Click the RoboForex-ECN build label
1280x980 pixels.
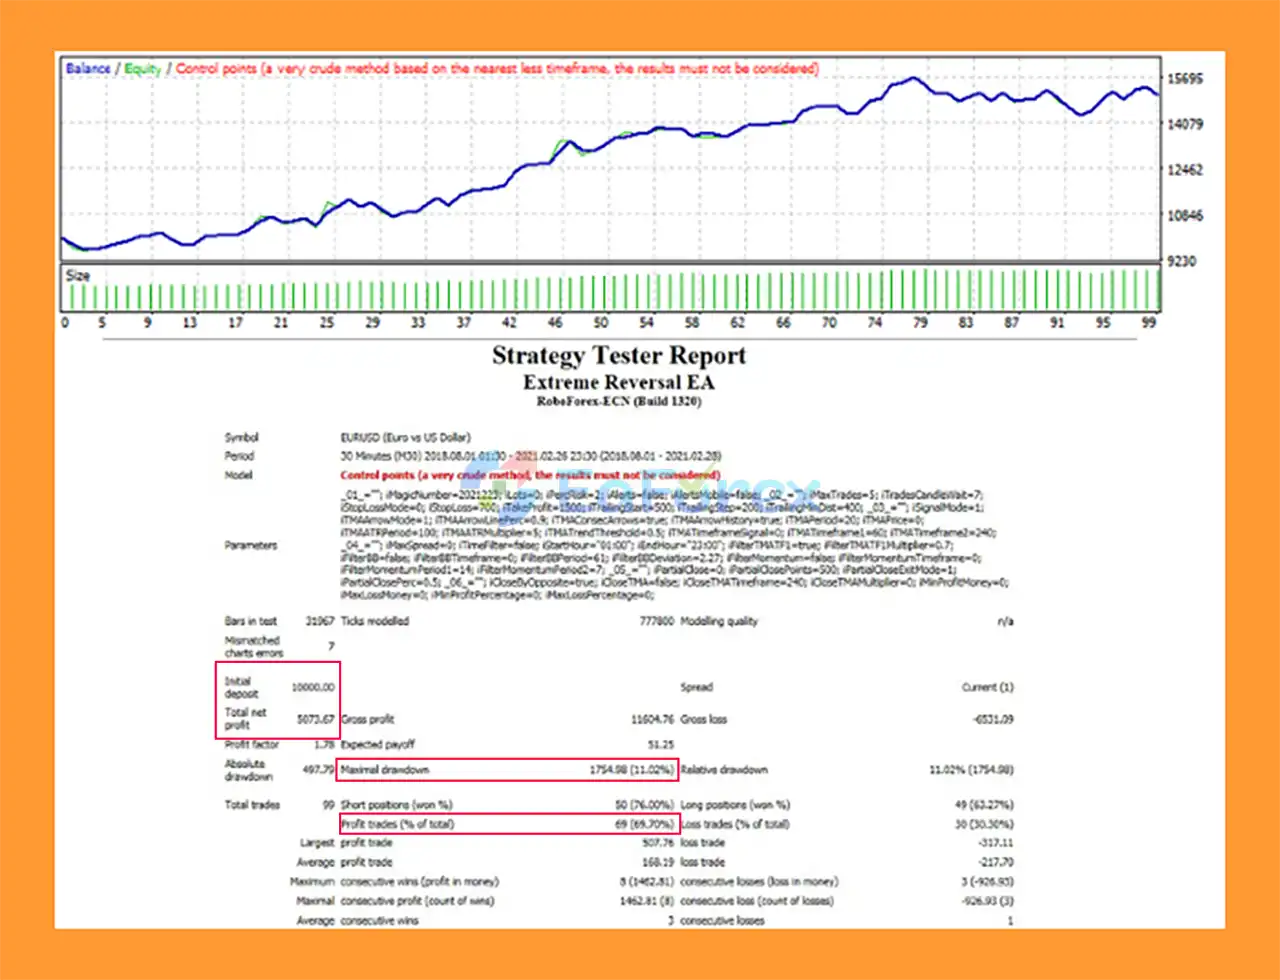[x=618, y=402]
